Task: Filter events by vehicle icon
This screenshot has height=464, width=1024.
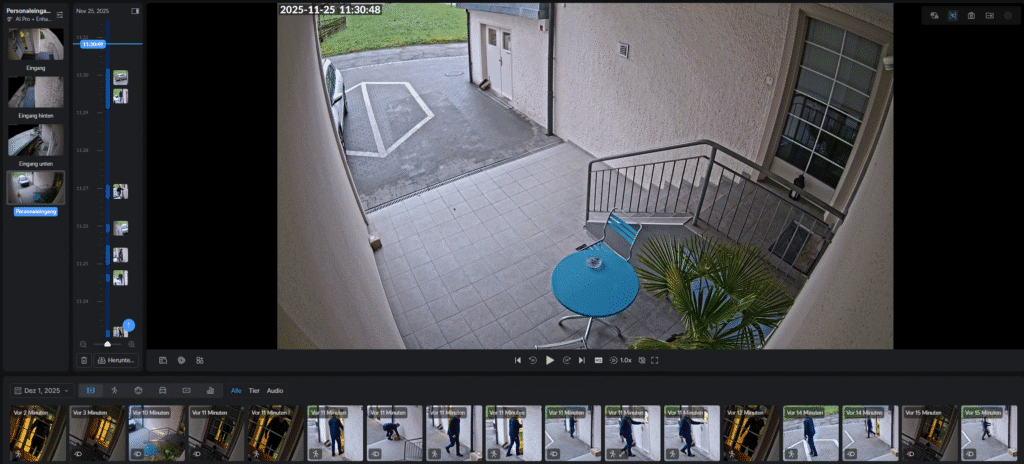Action: pos(162,390)
